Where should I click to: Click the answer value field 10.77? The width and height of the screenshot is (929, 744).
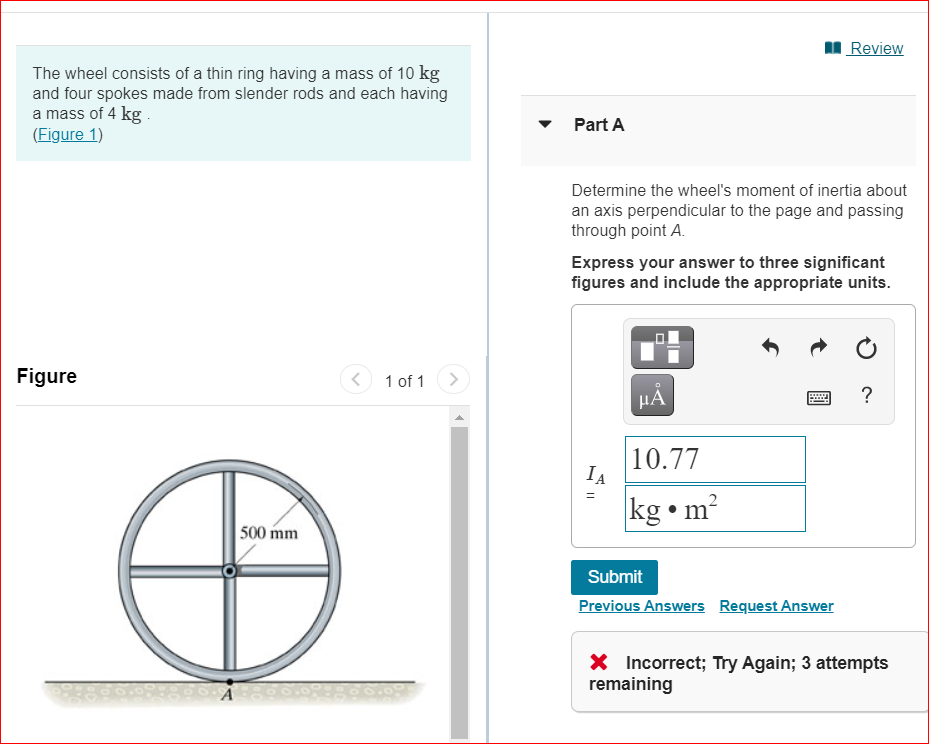[x=715, y=460]
